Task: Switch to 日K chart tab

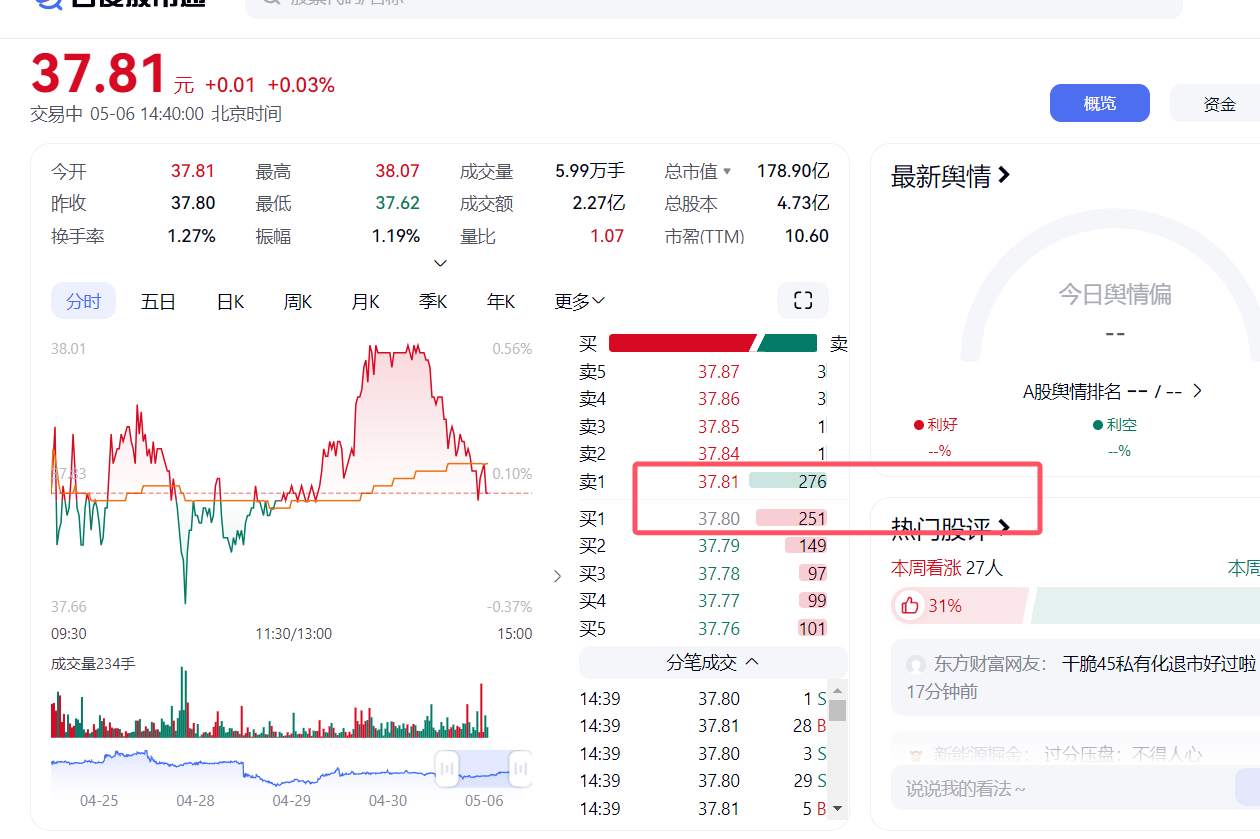Action: (231, 301)
